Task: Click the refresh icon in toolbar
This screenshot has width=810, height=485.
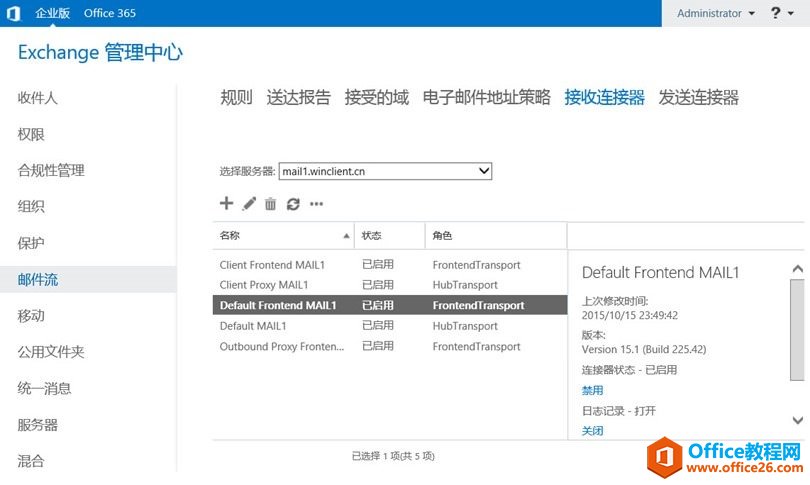Action: (x=293, y=204)
